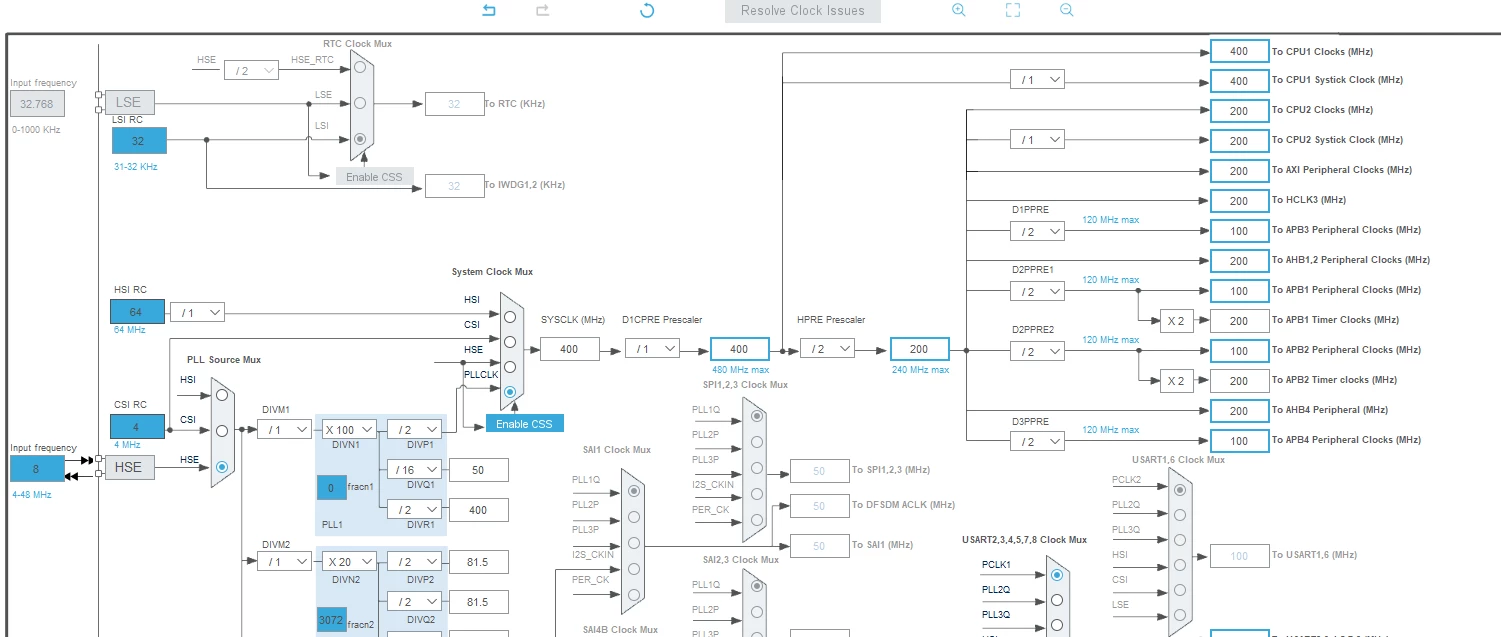Screen dimensions: 1501x637
Task: Open CPU1 Systick /1 divider dropdown
Action: coord(1037,80)
